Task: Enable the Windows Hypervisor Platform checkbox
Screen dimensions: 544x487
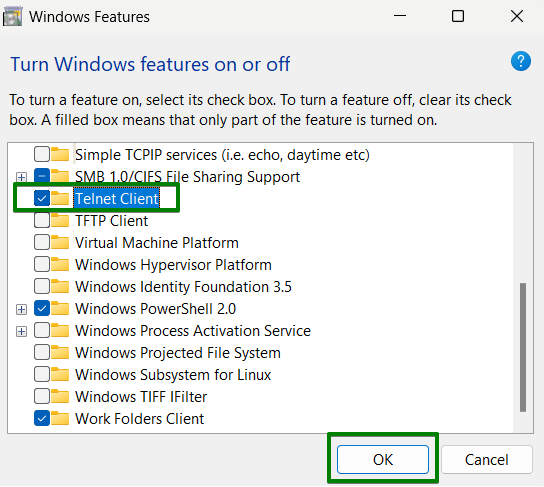Action: (x=42, y=265)
